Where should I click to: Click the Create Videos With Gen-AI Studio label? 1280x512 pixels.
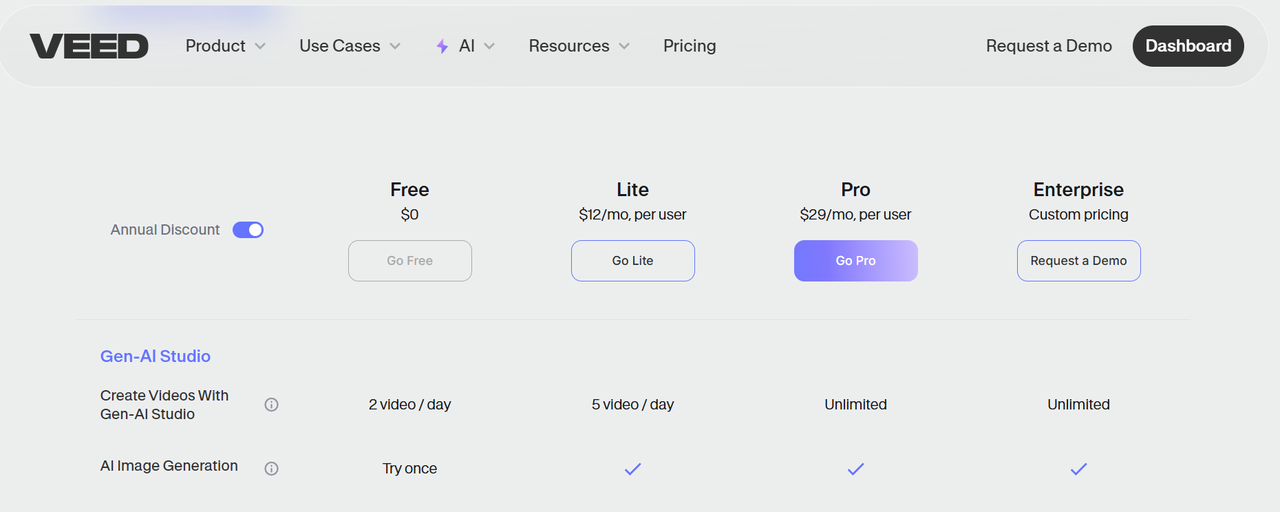[x=165, y=405]
